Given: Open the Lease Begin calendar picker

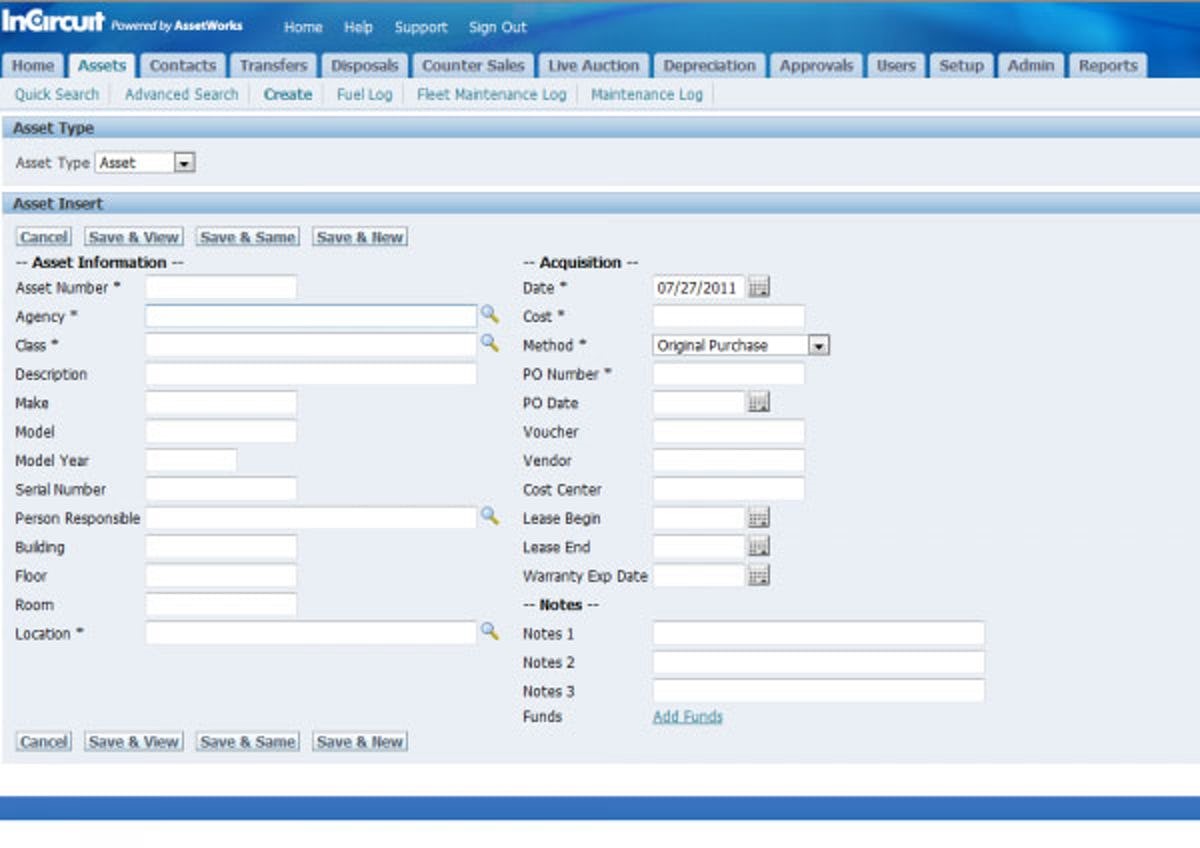Looking at the screenshot, I should tap(759, 517).
